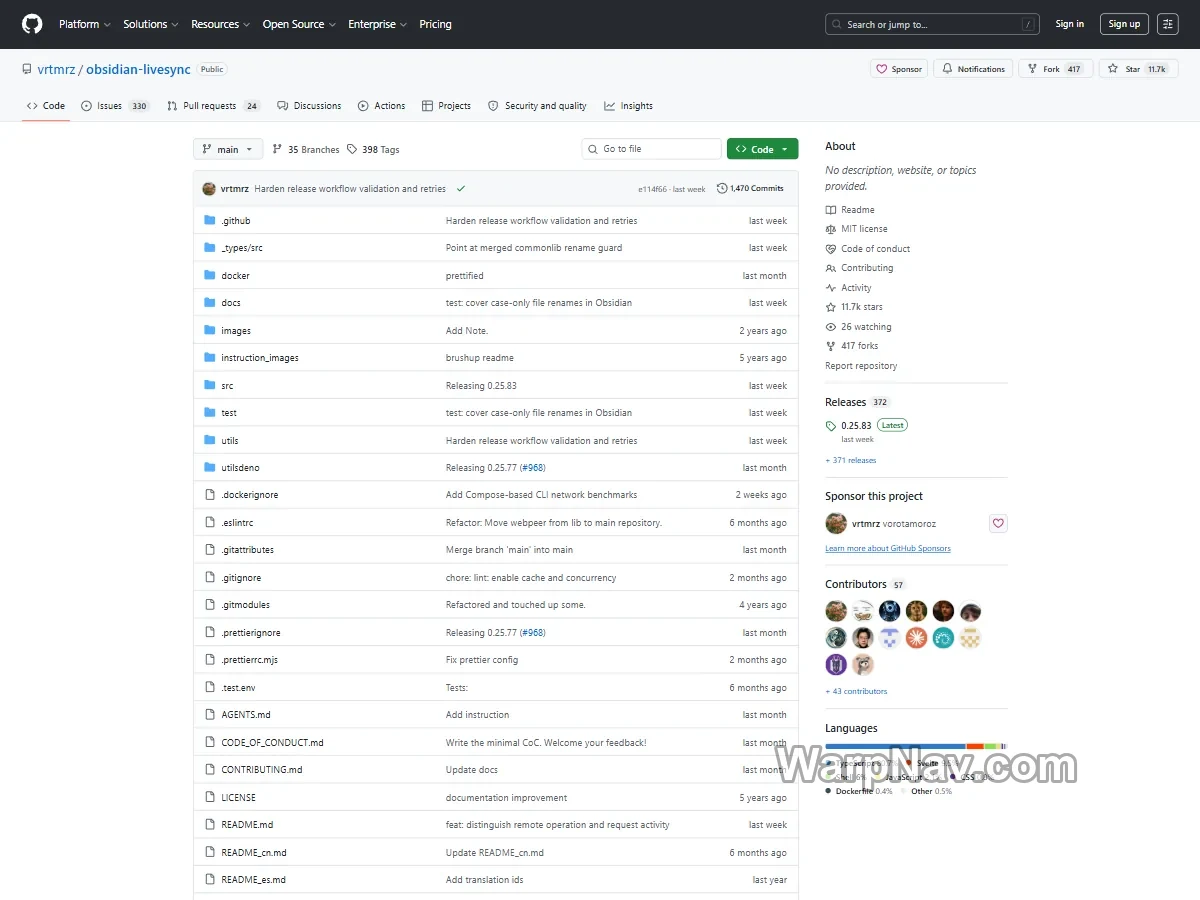The image size is (1200, 900).
Task: Open pull request #968 link in utilsdeno row
Action: [532, 468]
